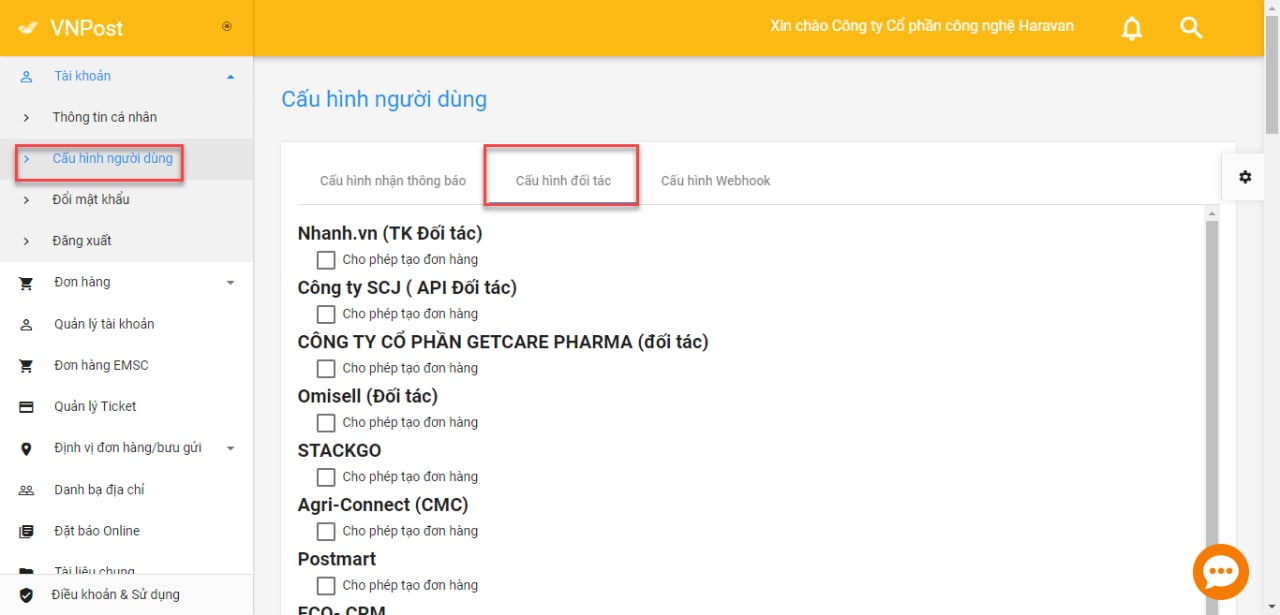Tick checkbox under GETCARE PHARMA
1280x615 pixels.
tap(326, 368)
